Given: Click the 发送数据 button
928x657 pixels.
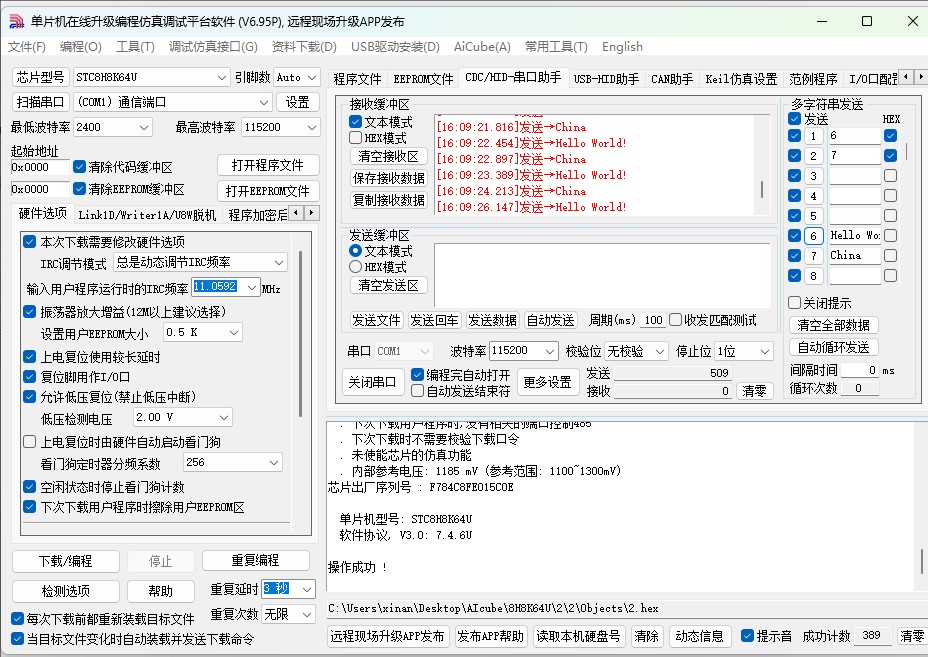Looking at the screenshot, I should (492, 320).
